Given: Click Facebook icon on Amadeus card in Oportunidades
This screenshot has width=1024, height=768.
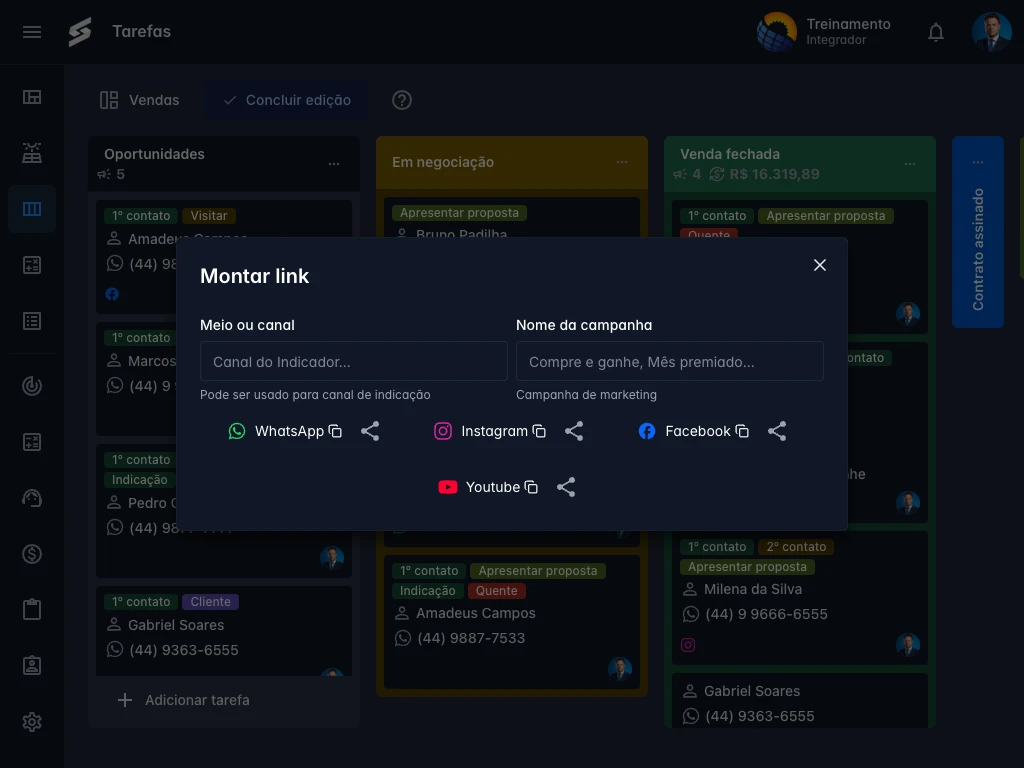Looking at the screenshot, I should [112, 295].
